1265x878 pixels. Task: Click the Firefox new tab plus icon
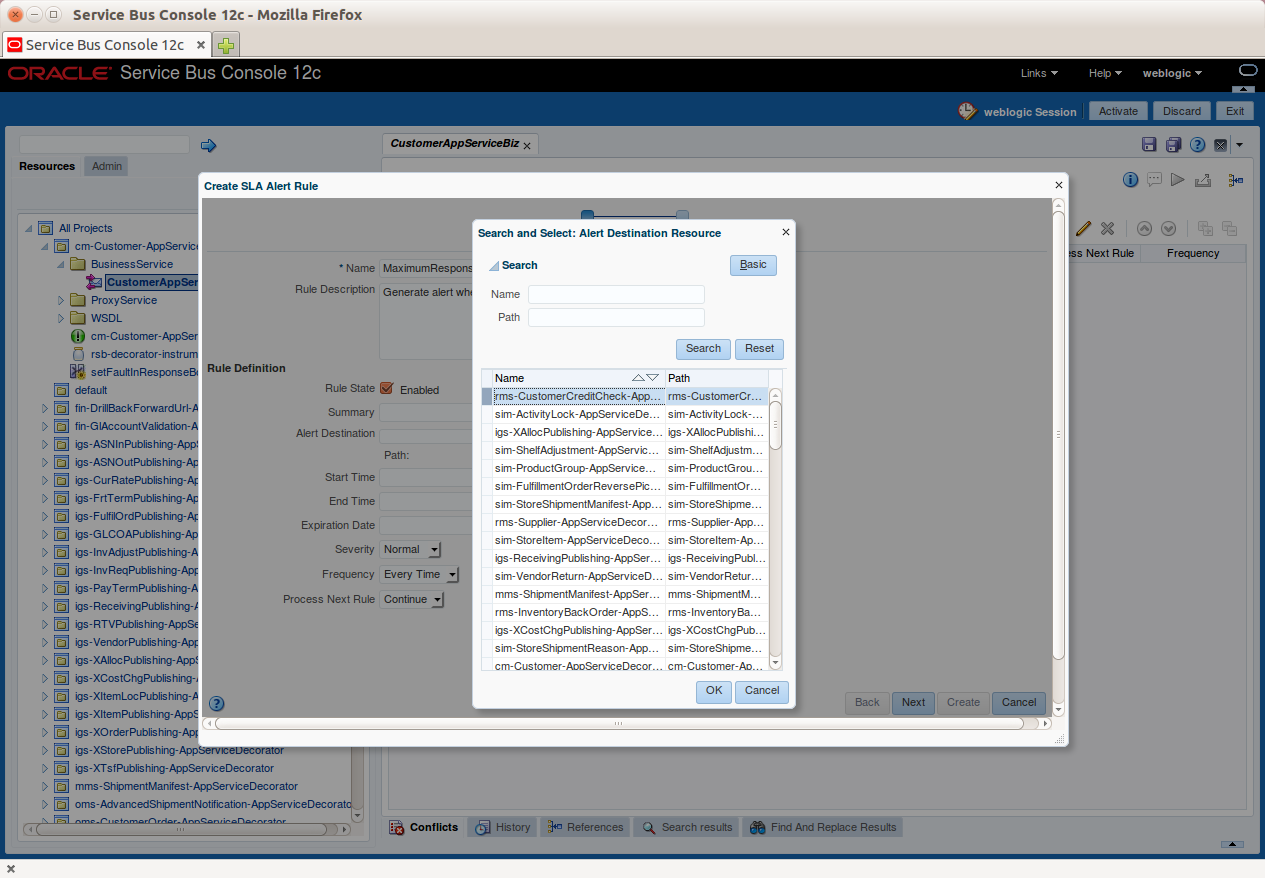coord(226,45)
